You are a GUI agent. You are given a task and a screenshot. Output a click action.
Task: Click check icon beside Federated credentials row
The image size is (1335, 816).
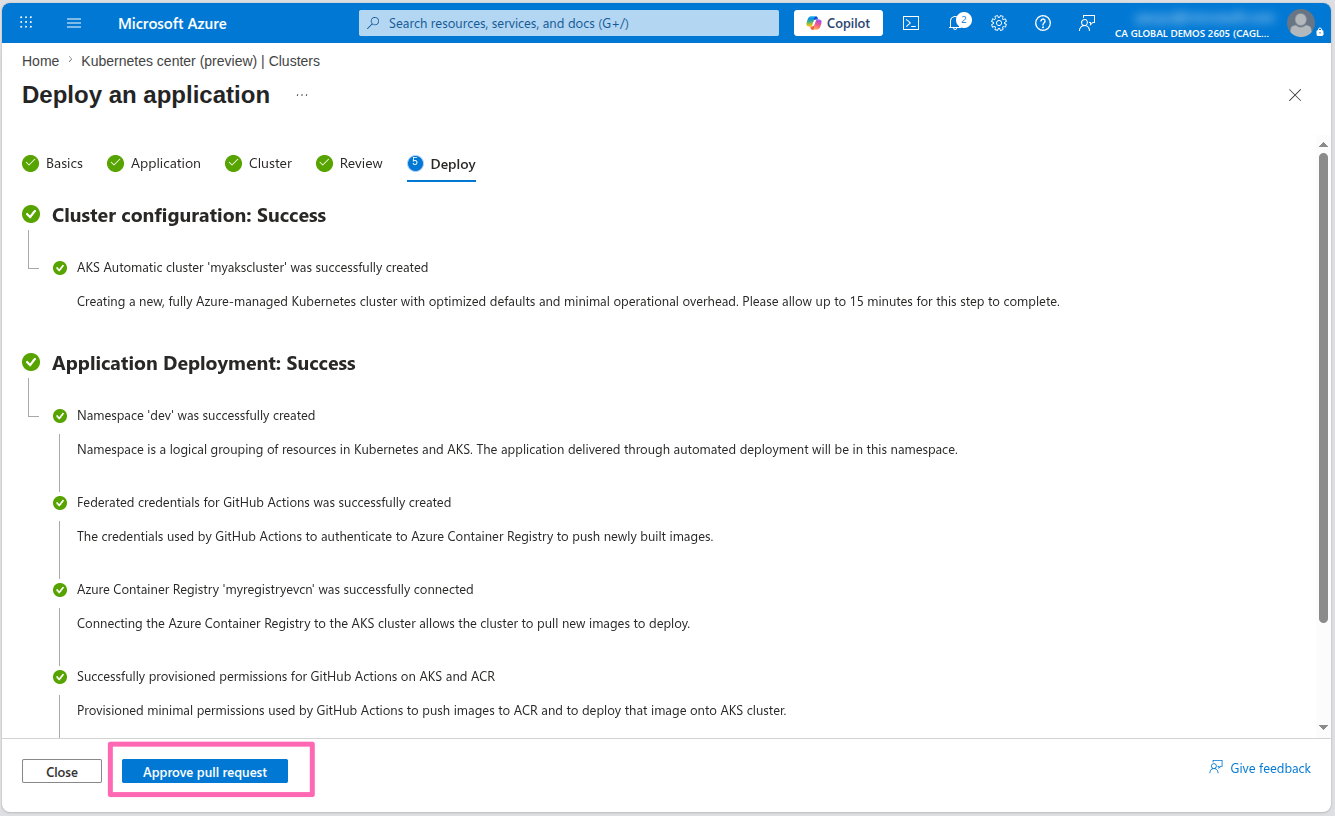coord(60,503)
